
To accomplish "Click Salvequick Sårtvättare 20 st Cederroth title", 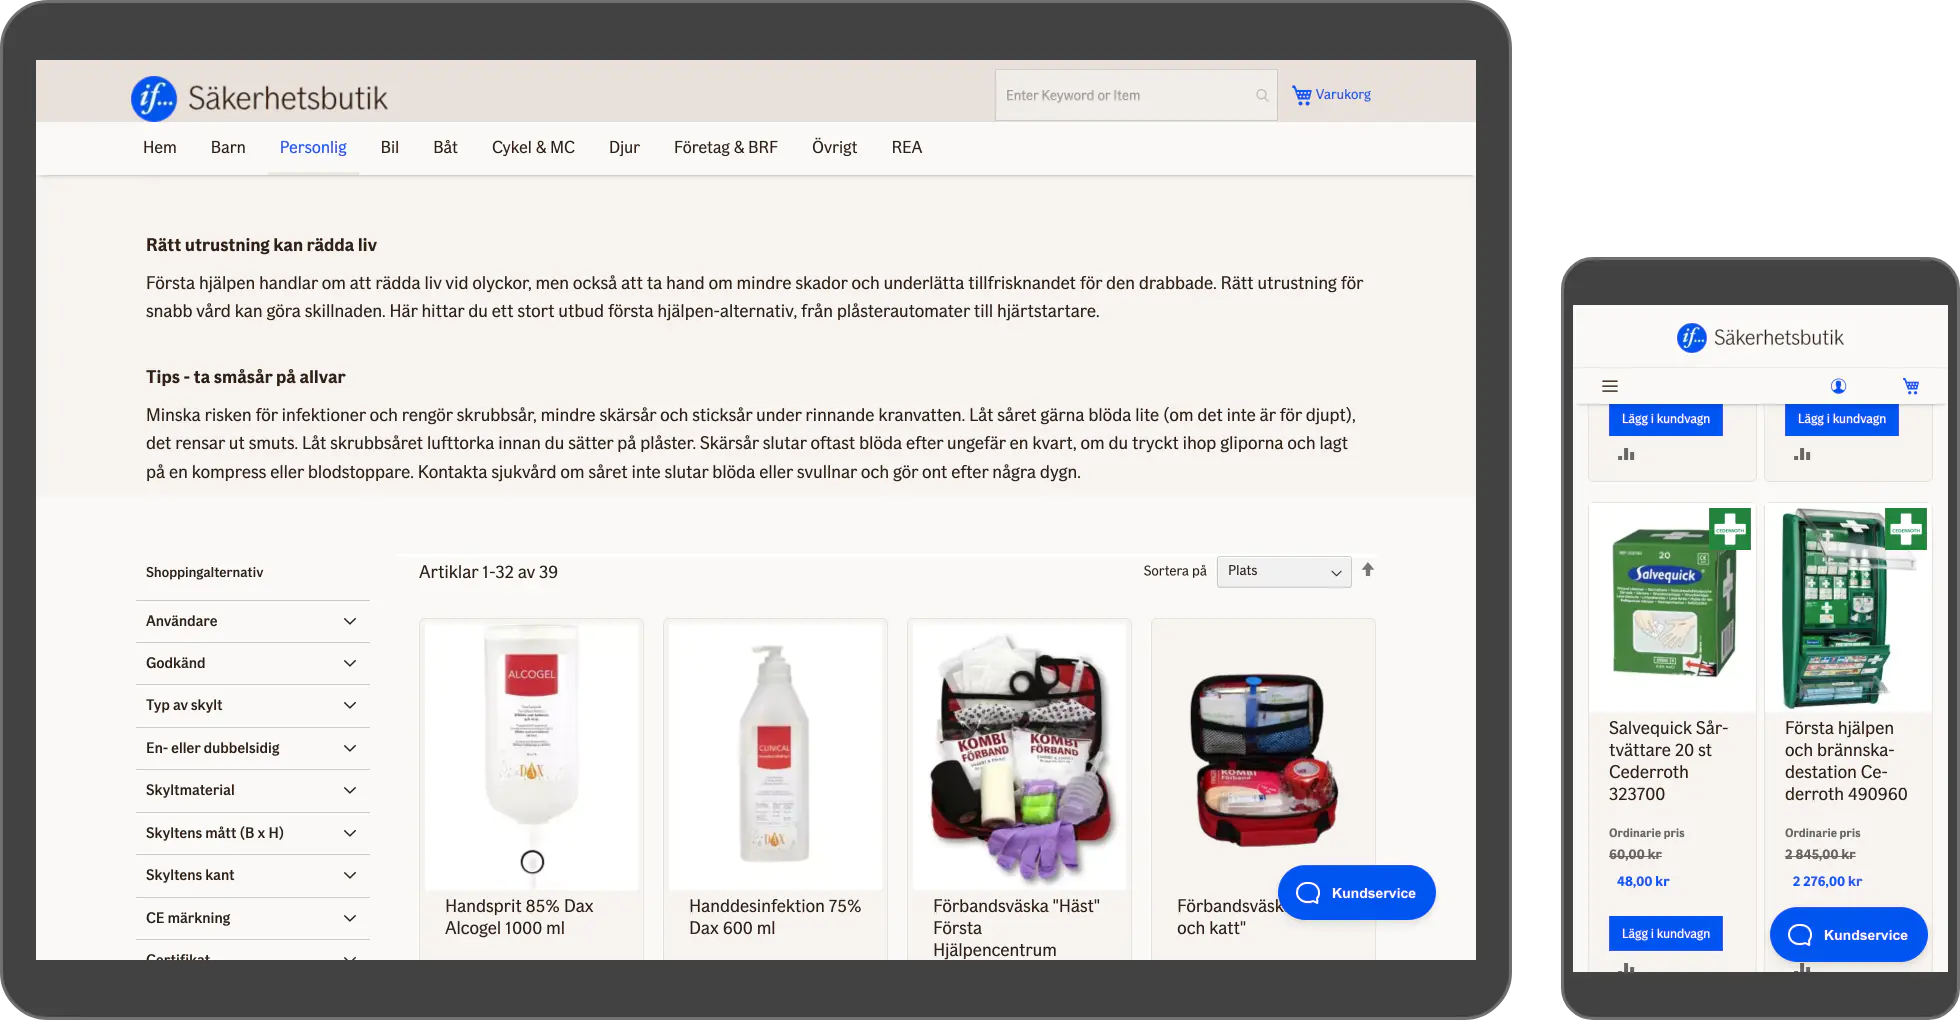I will point(1668,761).
